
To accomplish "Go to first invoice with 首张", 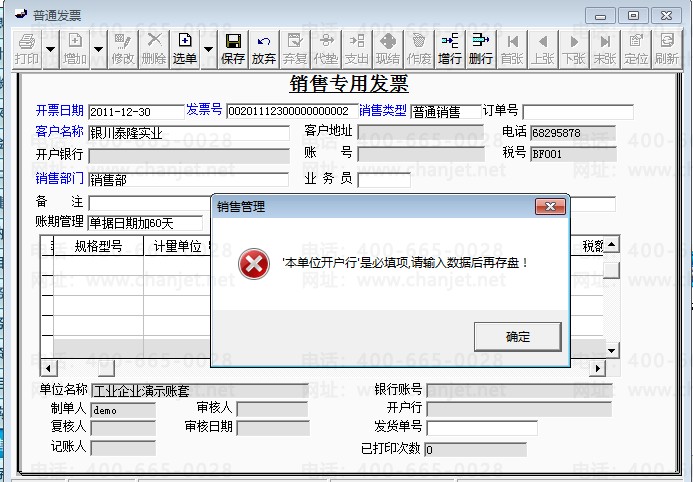I will [512, 49].
